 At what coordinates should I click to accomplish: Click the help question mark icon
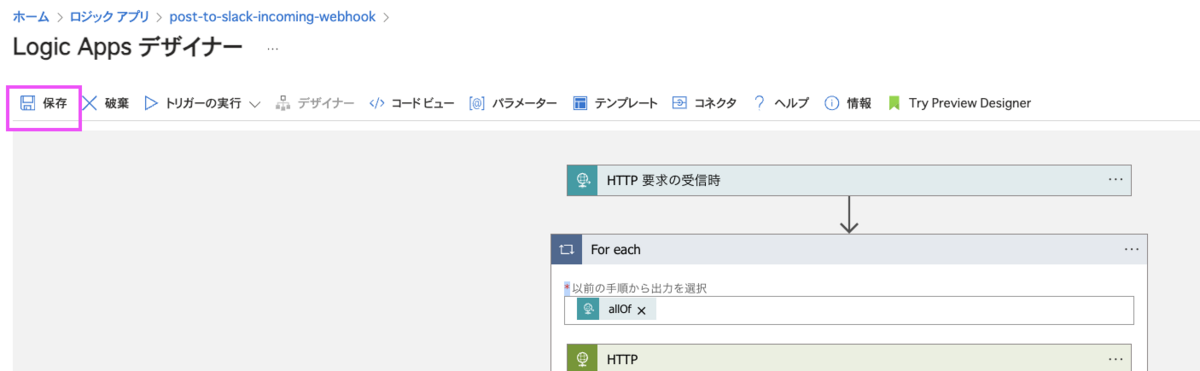(760, 102)
